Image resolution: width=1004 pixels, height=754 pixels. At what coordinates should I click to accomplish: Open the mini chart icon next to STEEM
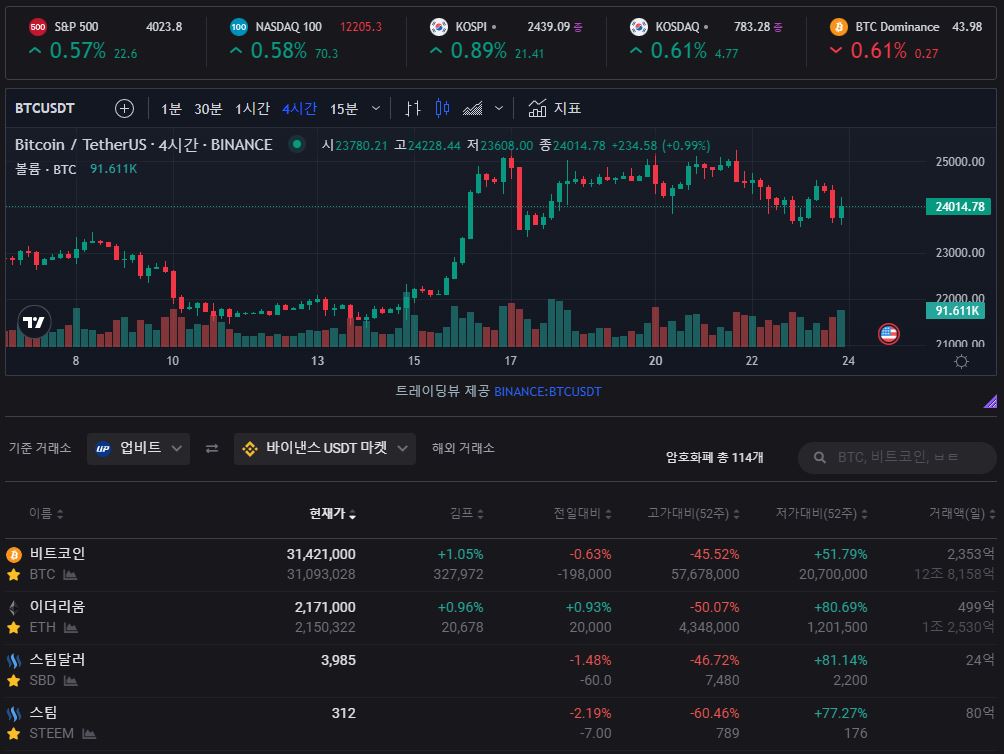89,734
